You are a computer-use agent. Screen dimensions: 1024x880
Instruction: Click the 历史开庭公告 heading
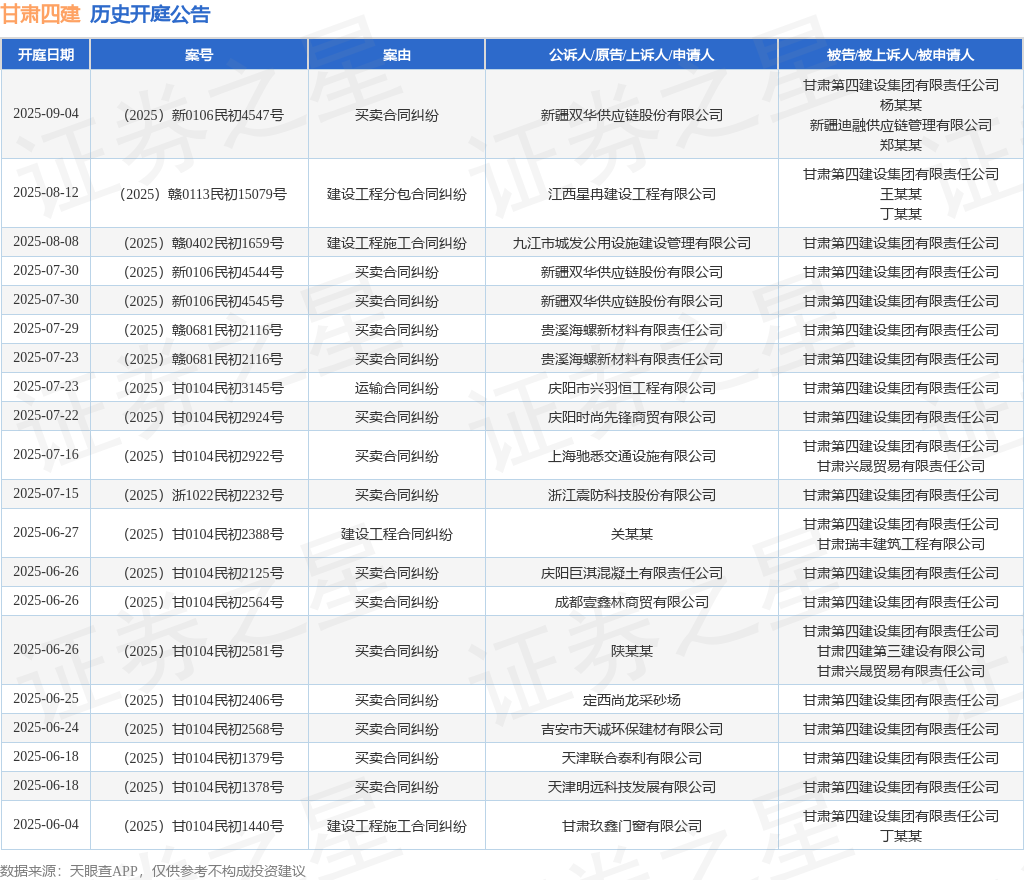[150, 14]
